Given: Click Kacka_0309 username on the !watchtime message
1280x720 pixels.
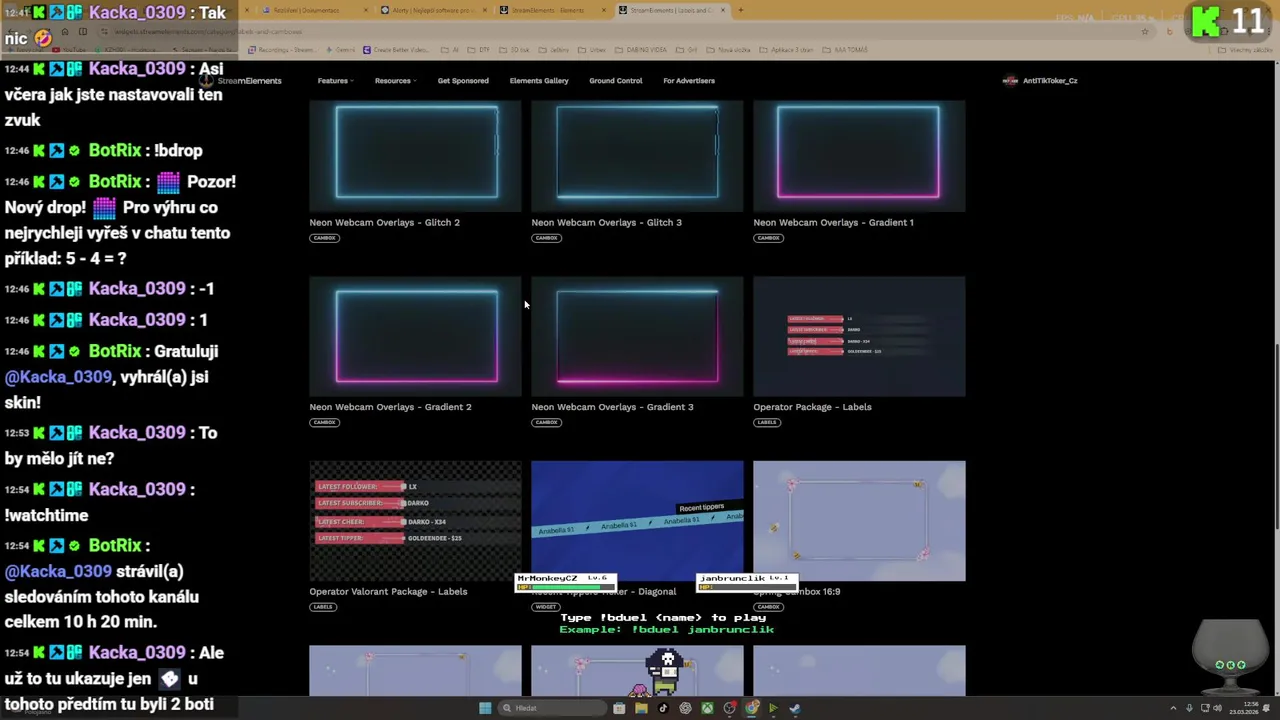Looking at the screenshot, I should [137, 489].
